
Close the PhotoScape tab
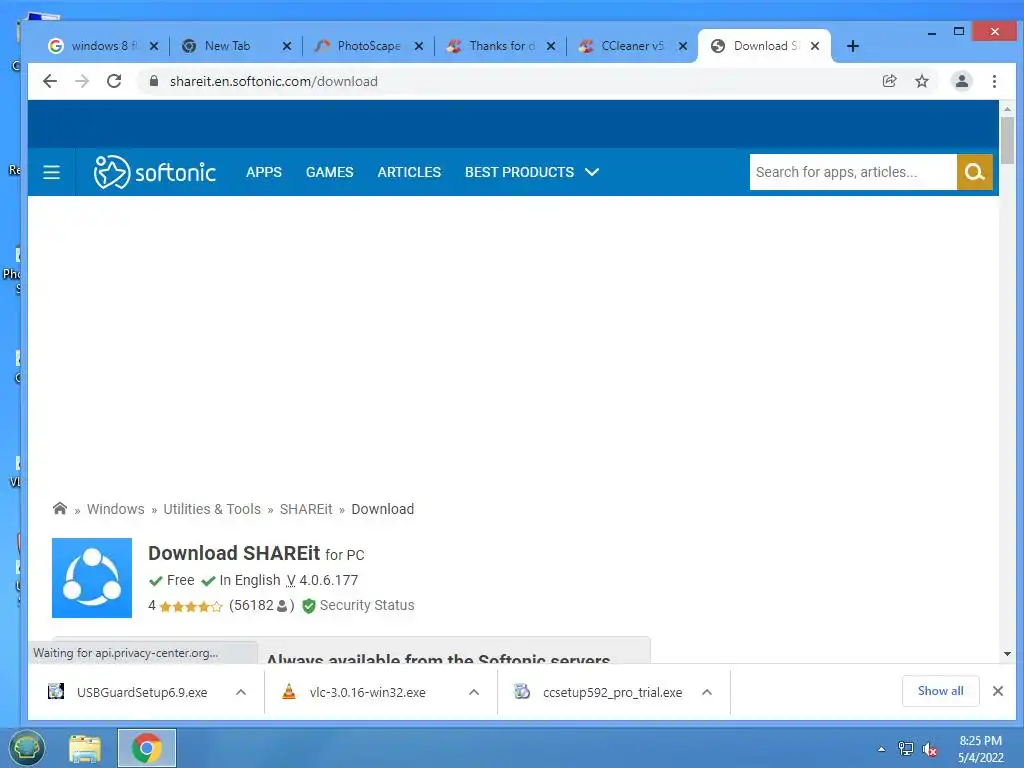(419, 46)
